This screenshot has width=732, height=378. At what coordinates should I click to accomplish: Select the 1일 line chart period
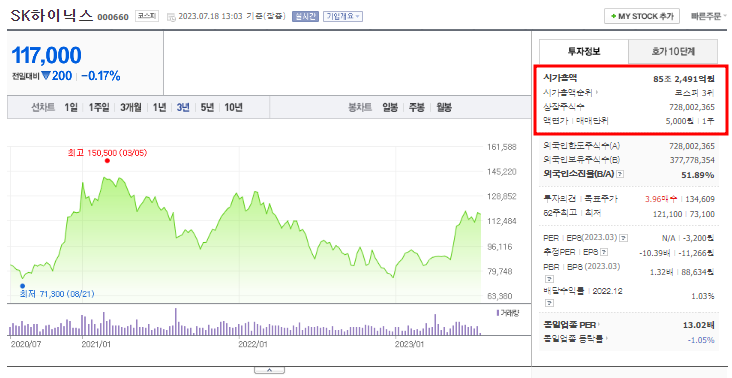71,107
